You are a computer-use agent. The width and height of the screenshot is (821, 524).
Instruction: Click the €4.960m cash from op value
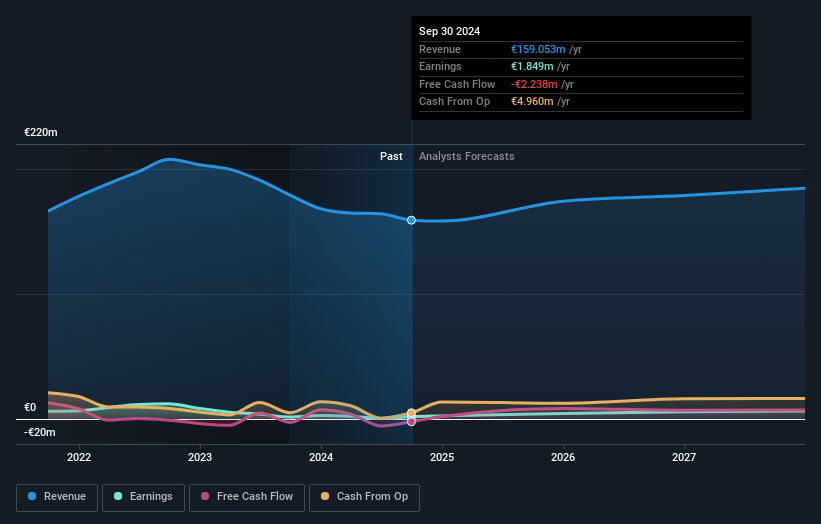pos(532,102)
